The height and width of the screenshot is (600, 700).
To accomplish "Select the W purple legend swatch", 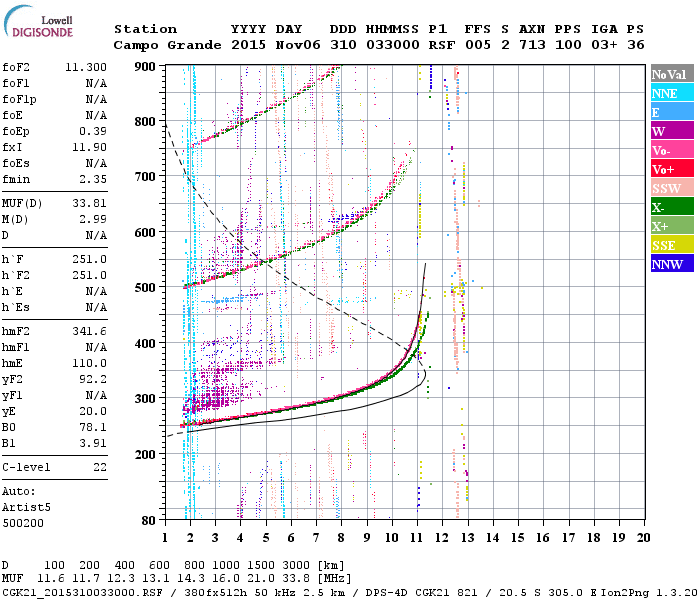I will (672, 131).
